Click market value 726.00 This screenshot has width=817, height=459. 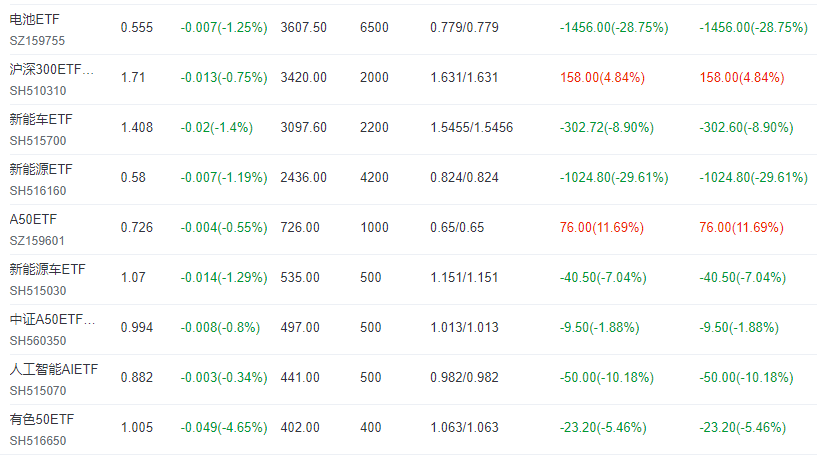(x=300, y=228)
